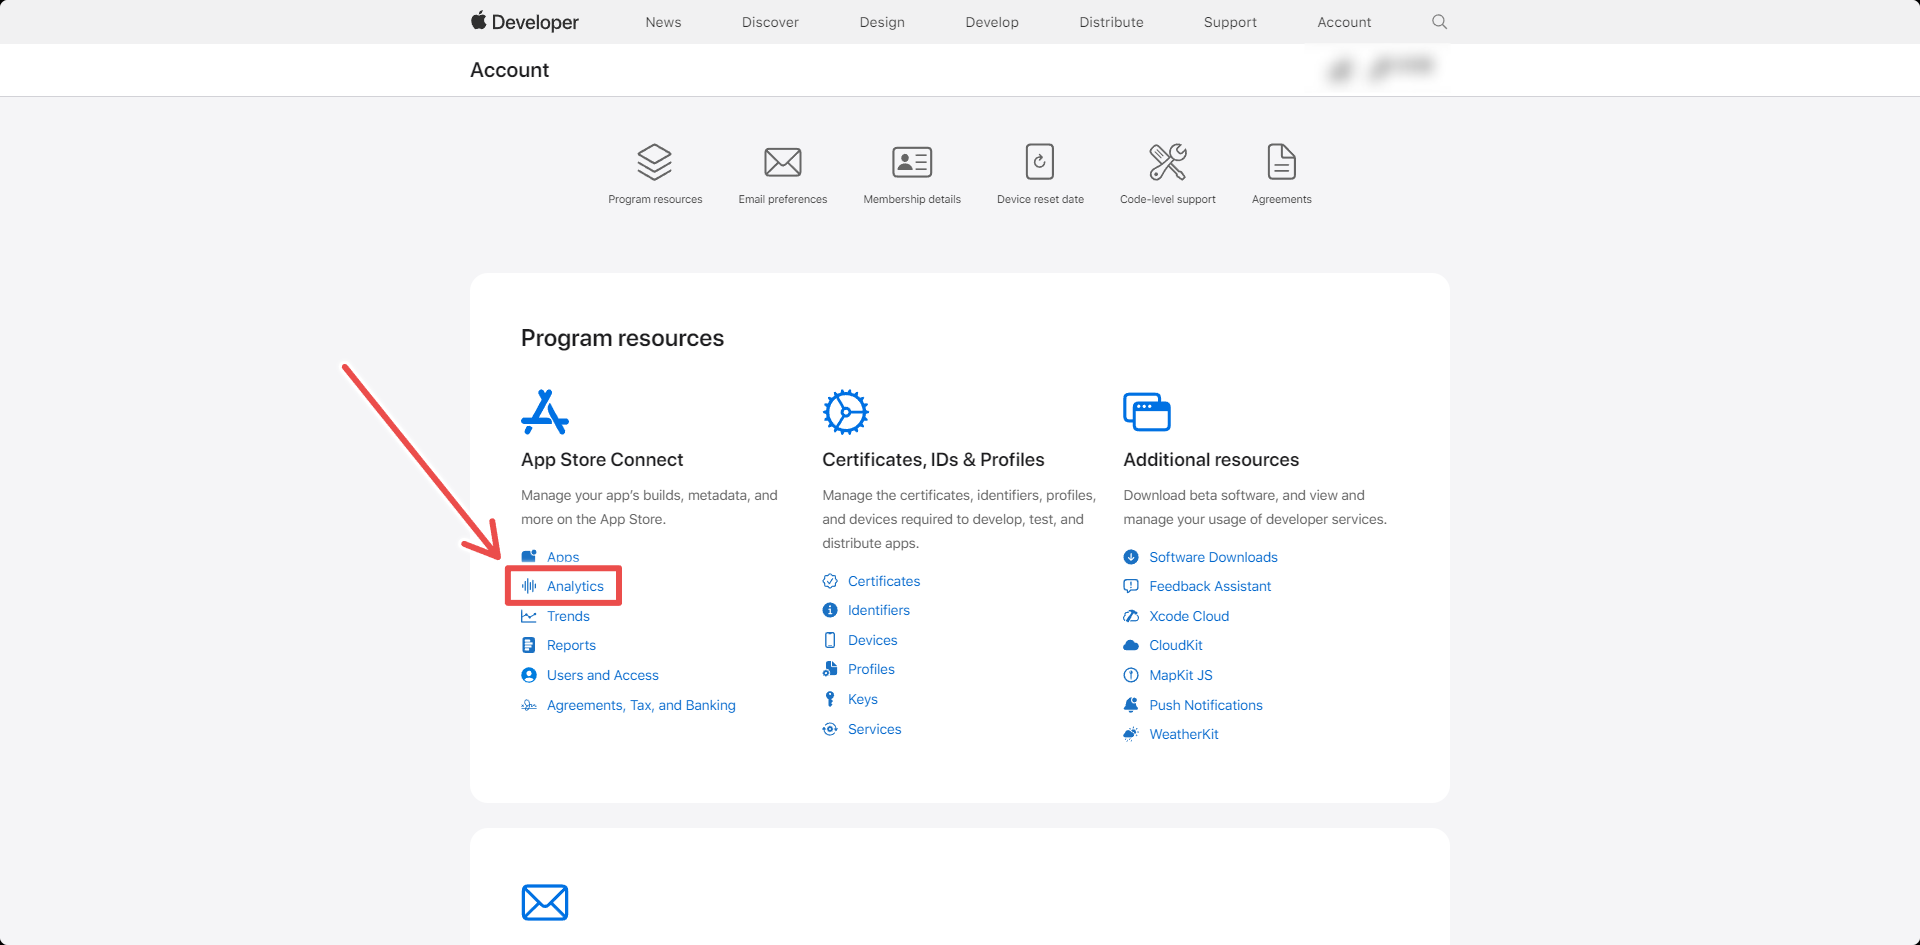
Task: Click the person icon beside Users and Access
Action: coord(529,675)
